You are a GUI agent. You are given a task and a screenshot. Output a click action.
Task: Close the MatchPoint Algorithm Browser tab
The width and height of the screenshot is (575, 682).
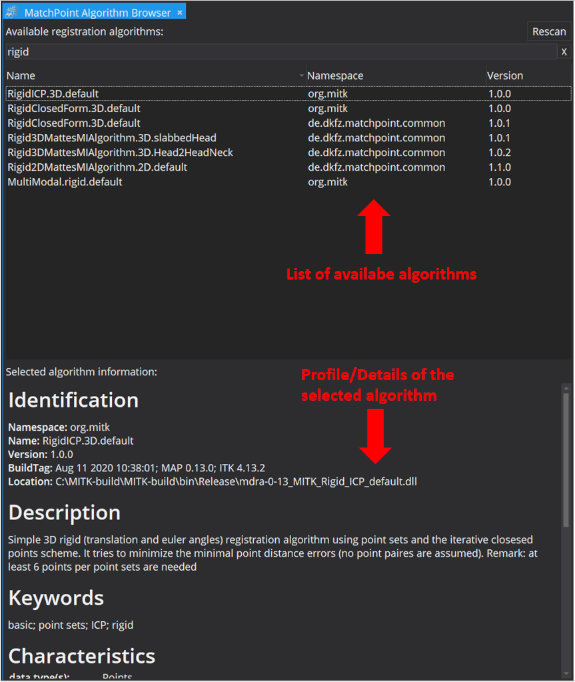pyautogui.click(x=180, y=13)
